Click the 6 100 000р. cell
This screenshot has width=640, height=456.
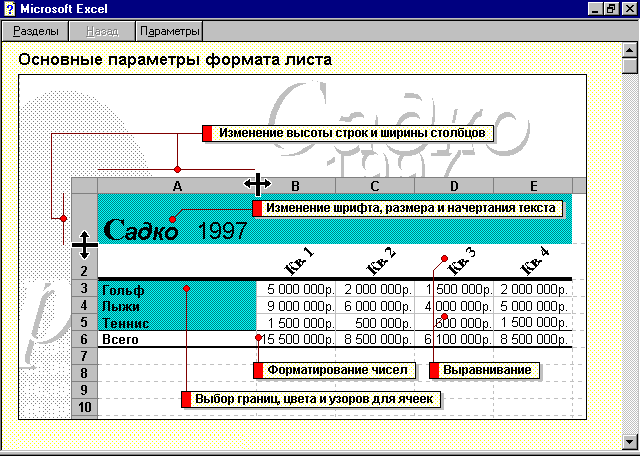click(x=454, y=339)
